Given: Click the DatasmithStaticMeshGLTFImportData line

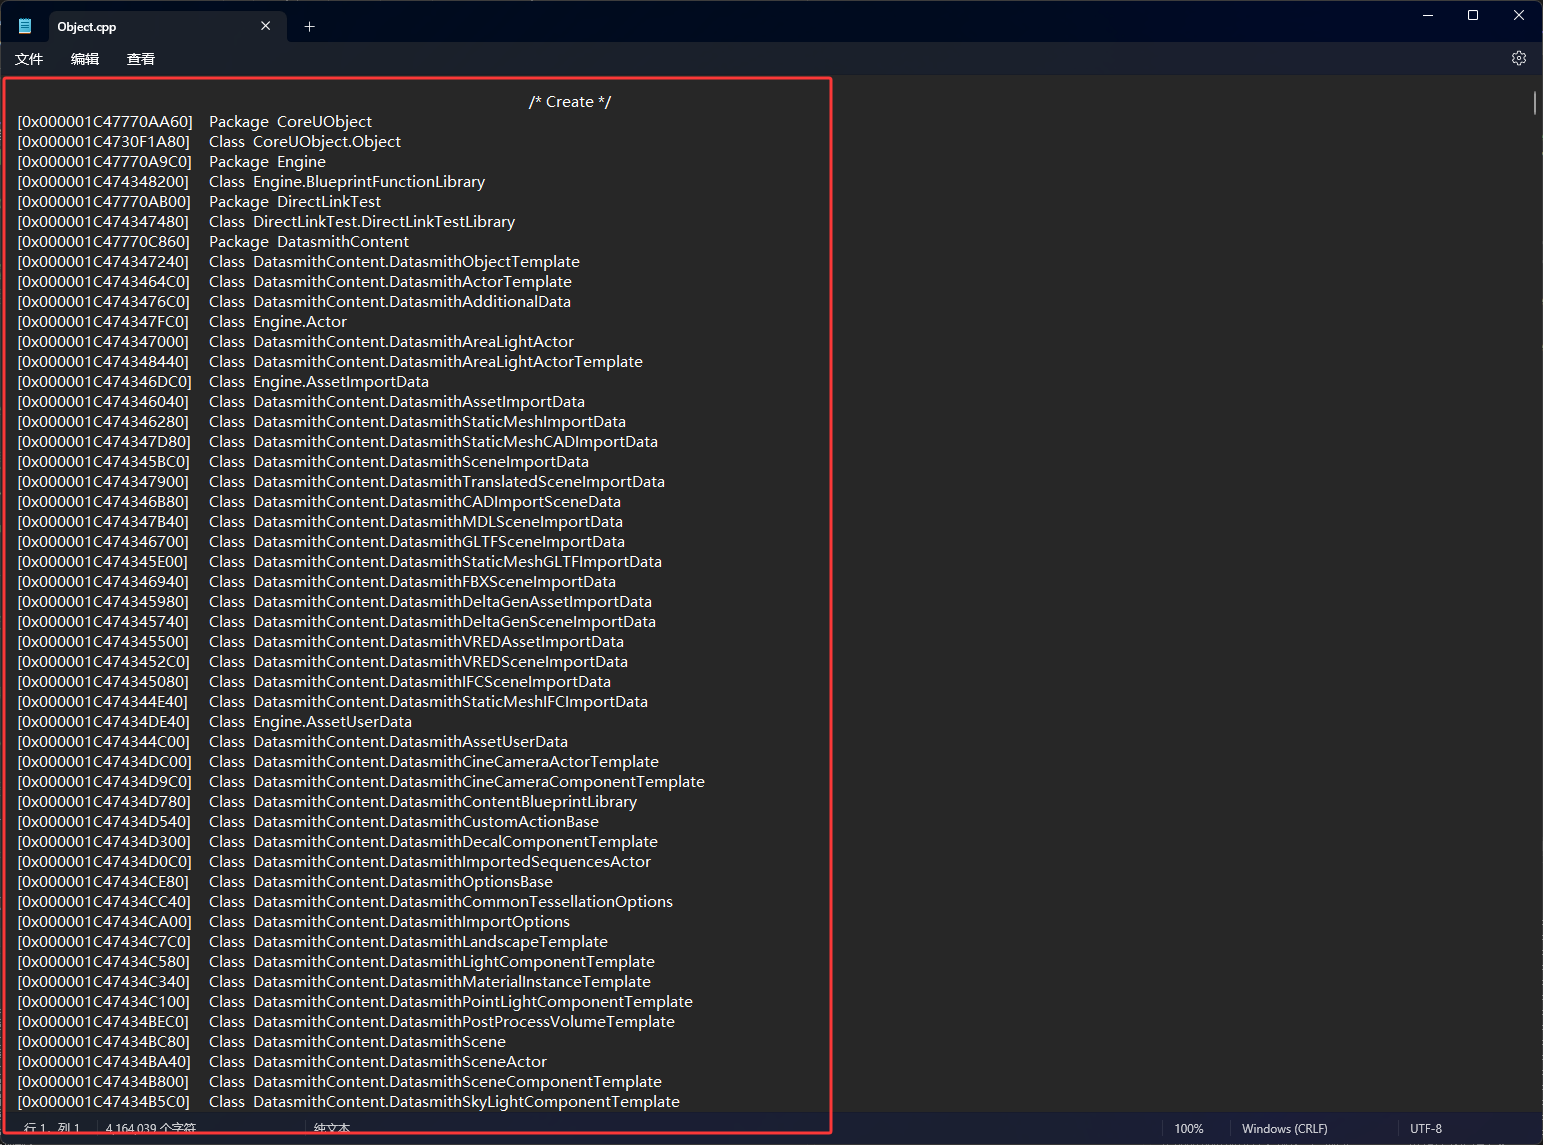Looking at the screenshot, I should tap(340, 562).
